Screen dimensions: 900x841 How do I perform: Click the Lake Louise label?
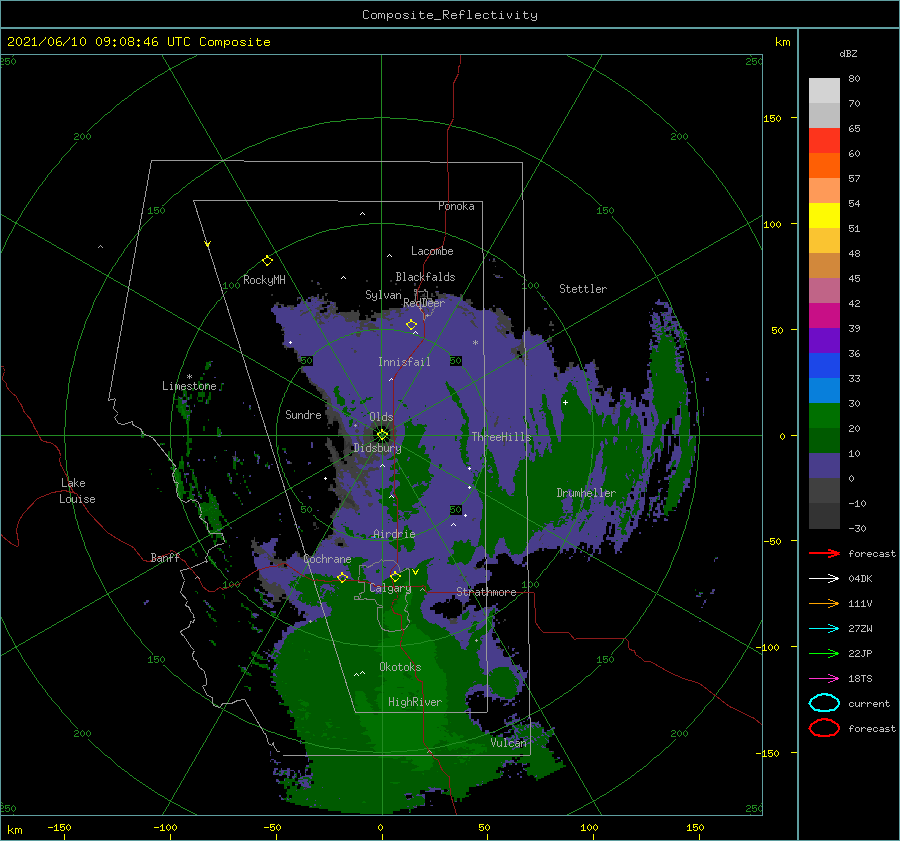click(x=77, y=491)
